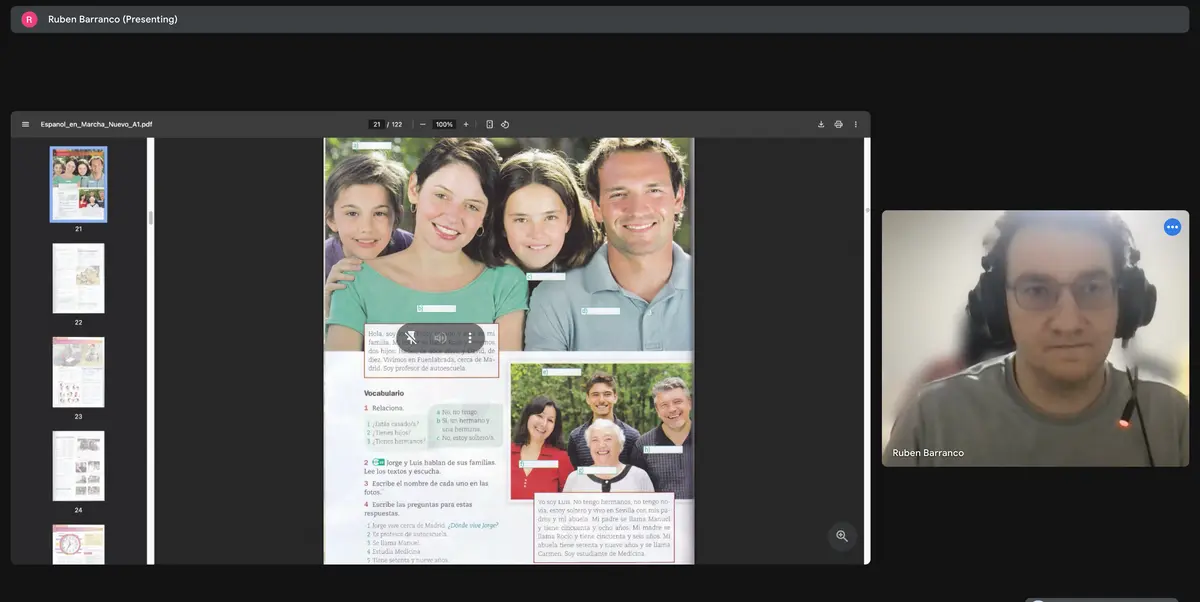The image size is (1200, 602).
Task: Click Ruben Barranco presenter avatar
Action: tap(29, 19)
